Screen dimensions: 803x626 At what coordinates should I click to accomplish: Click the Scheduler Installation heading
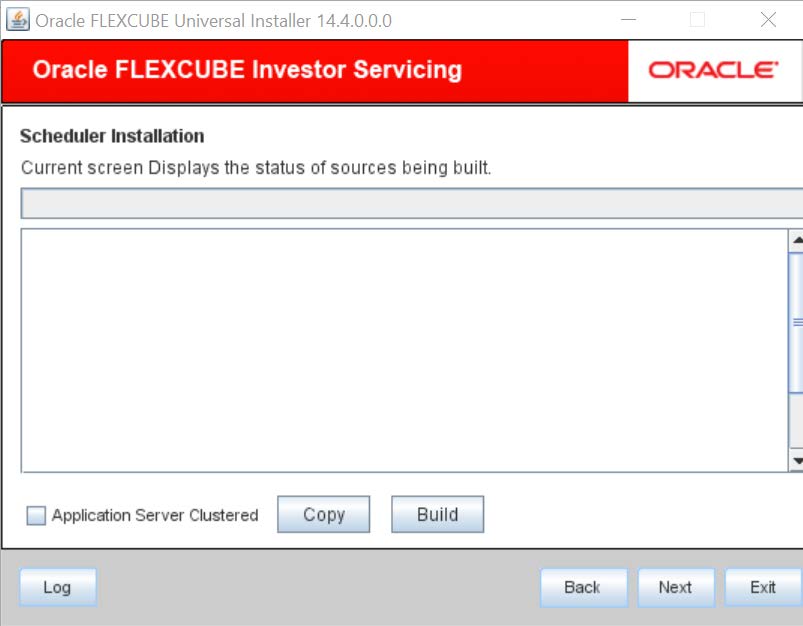point(112,136)
